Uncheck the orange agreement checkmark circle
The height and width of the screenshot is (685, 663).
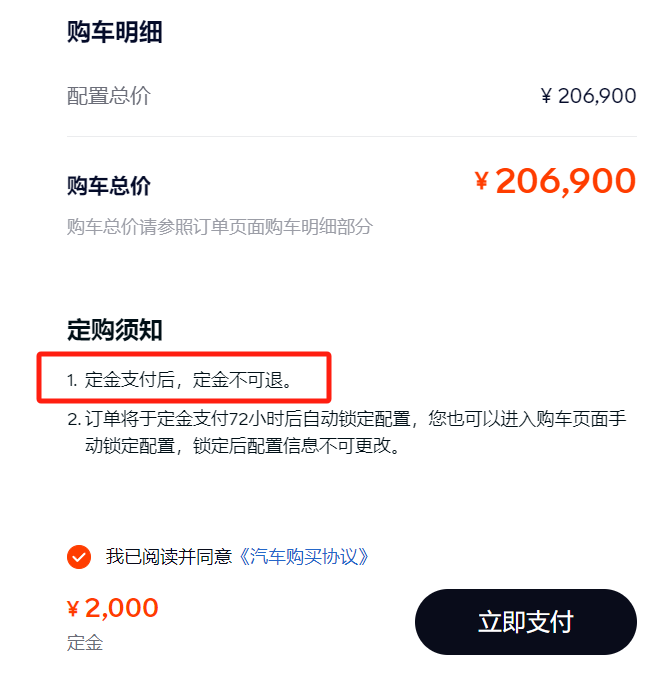click(79, 557)
